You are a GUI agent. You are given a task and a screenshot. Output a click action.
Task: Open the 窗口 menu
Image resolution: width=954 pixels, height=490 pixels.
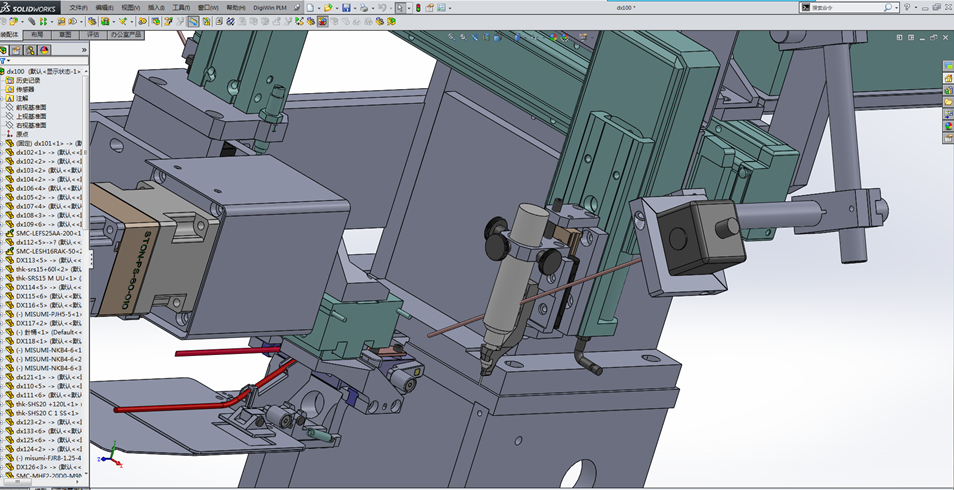[208, 8]
